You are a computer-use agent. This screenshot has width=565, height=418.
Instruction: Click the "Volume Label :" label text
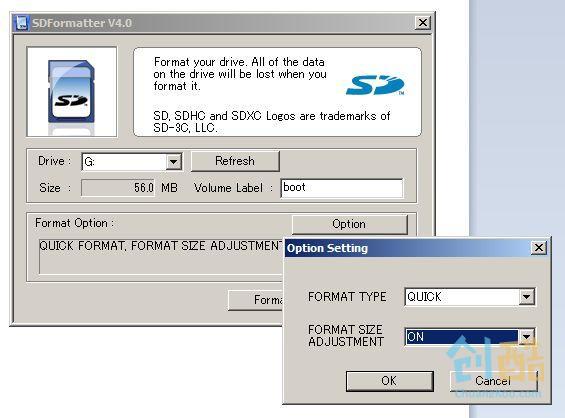click(233, 188)
